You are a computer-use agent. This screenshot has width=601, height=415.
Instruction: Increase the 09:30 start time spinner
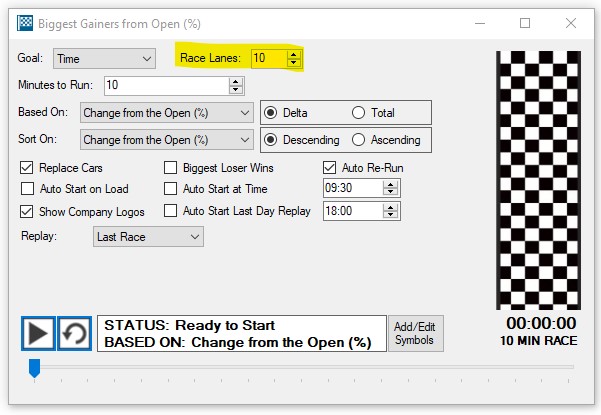pos(393,184)
